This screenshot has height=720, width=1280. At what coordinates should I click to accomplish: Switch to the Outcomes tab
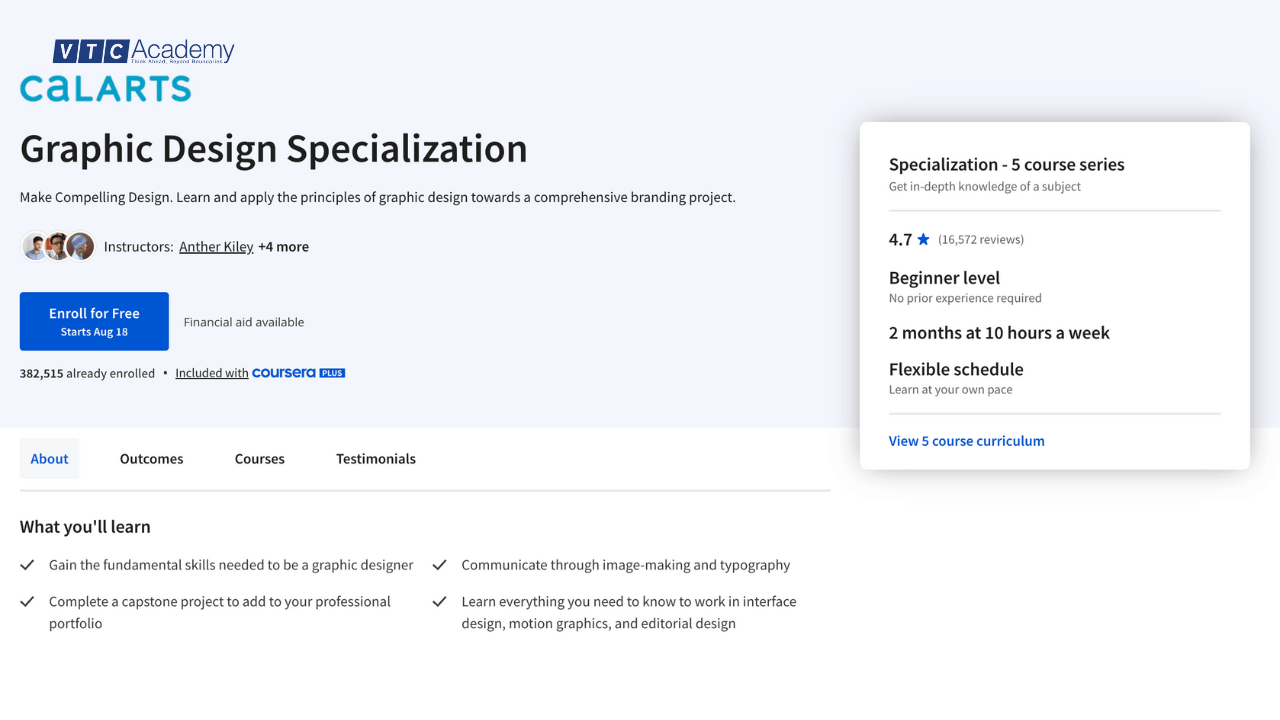click(x=151, y=458)
